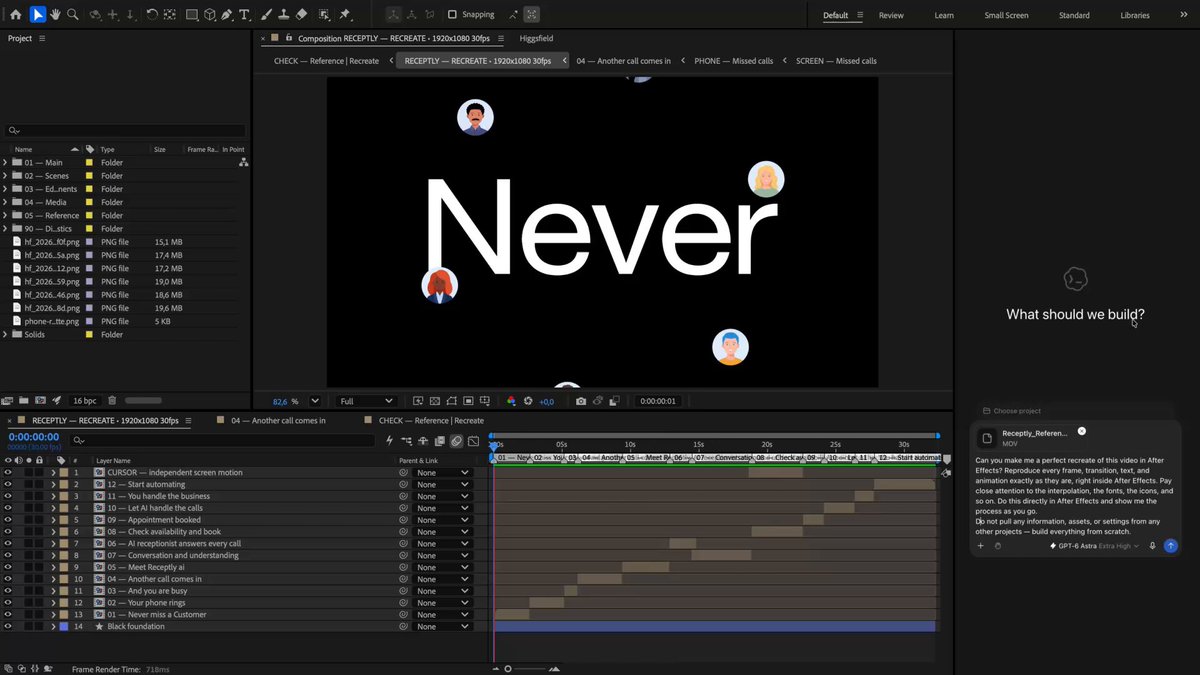
Task: Click the yellow label swatch of 02 — Scenes
Action: pos(89,176)
